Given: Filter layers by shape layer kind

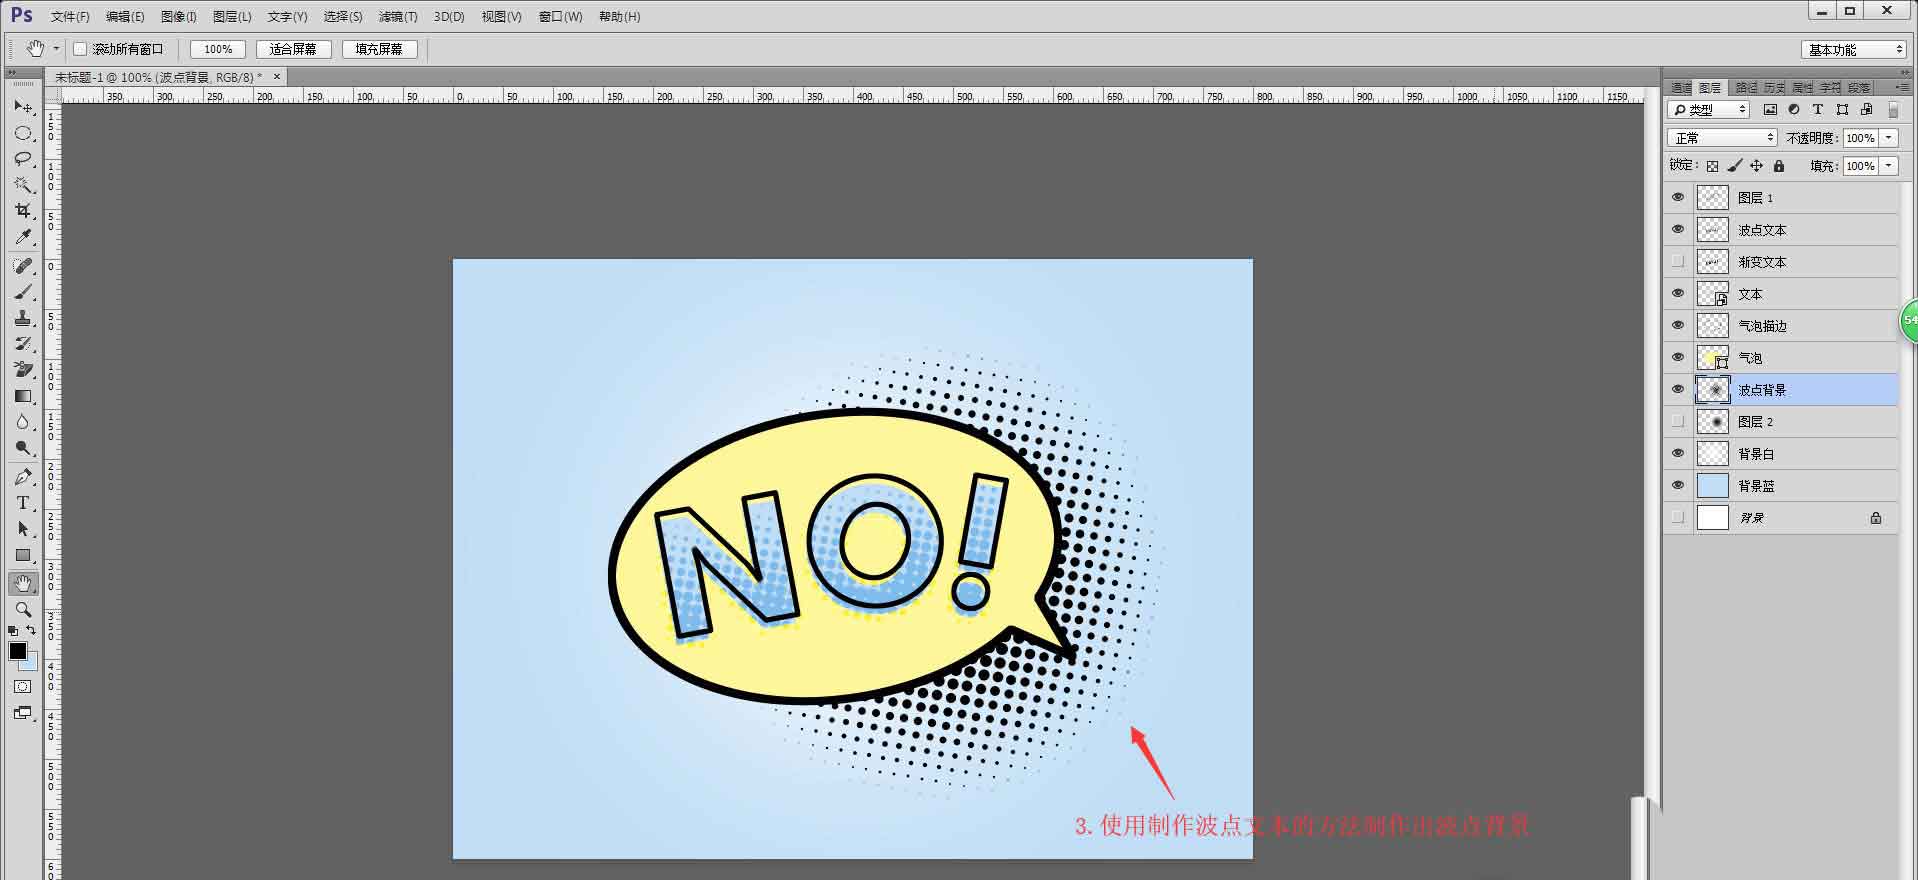Looking at the screenshot, I should point(1842,110).
